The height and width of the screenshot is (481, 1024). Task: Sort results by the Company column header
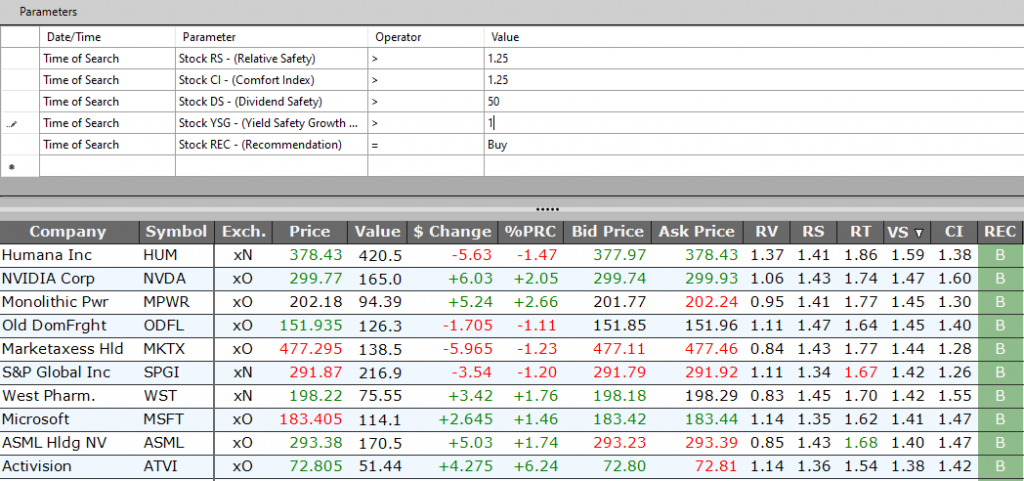tap(68, 232)
